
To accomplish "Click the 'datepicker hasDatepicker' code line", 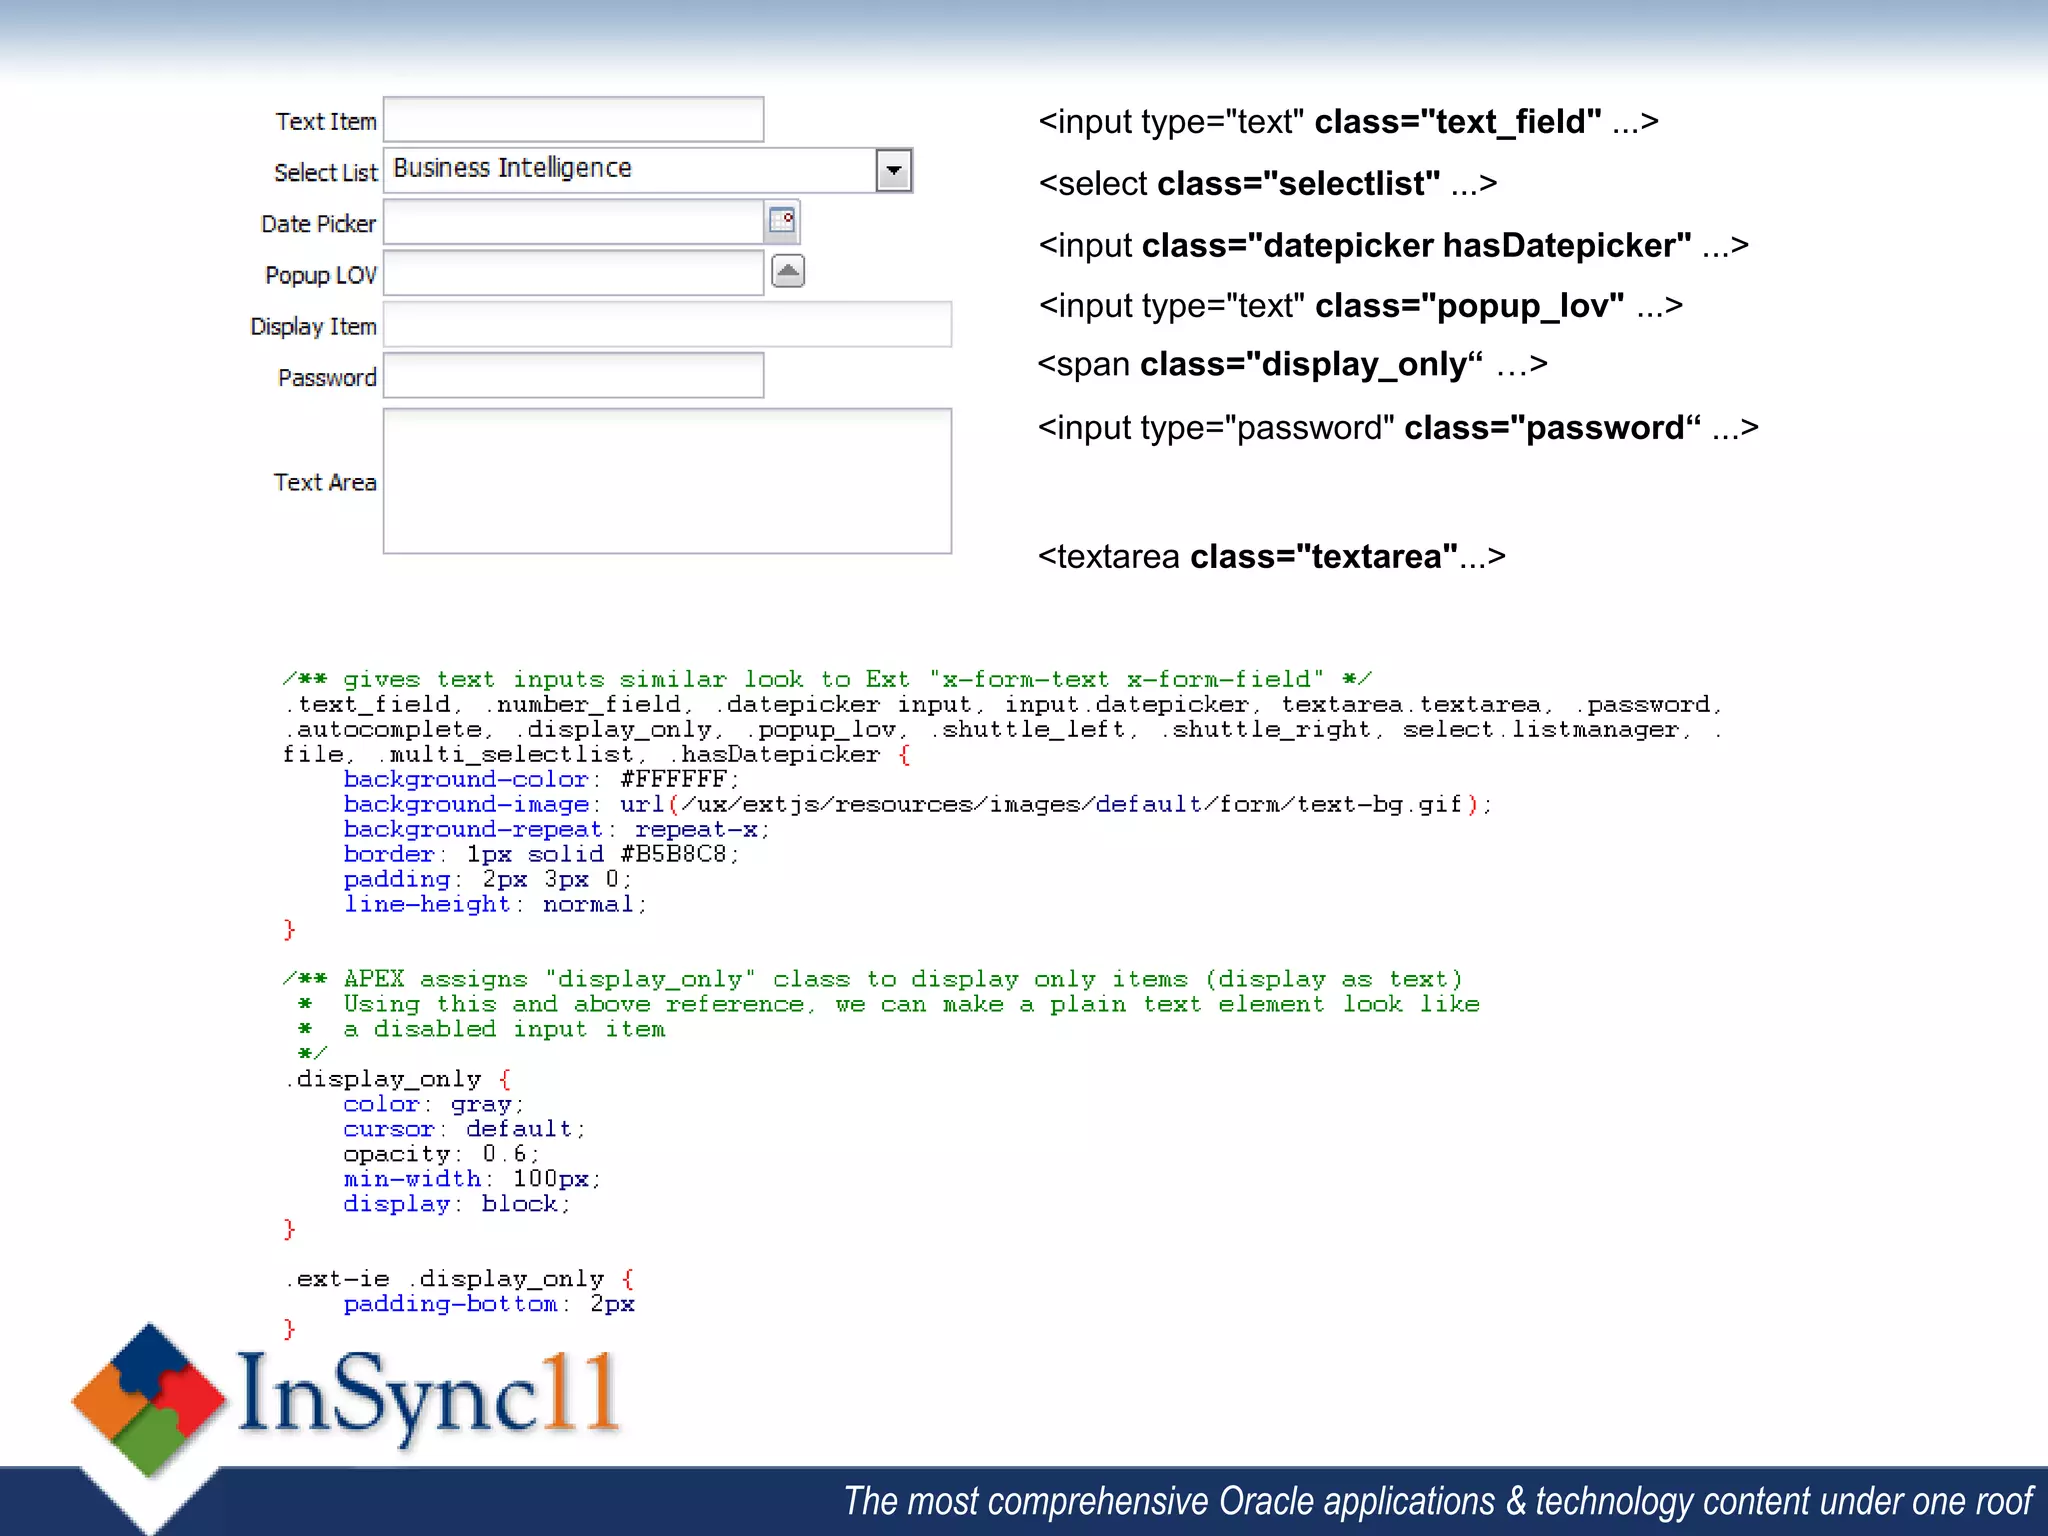I will tap(1394, 246).
